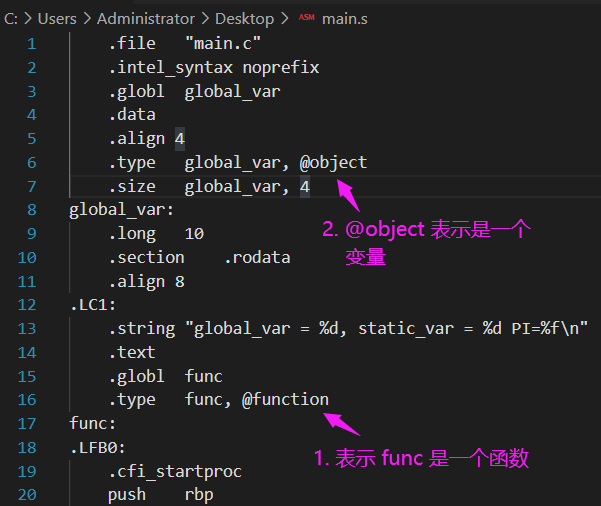Click push instruction on line 20
Screen dimensions: 601x506
(x=127, y=495)
